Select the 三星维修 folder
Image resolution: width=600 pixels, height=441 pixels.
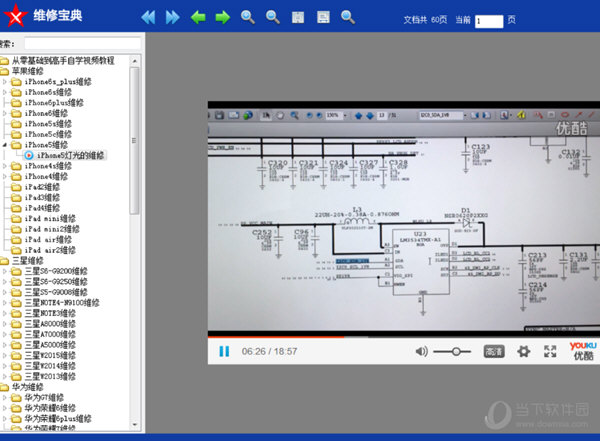[x=28, y=261]
